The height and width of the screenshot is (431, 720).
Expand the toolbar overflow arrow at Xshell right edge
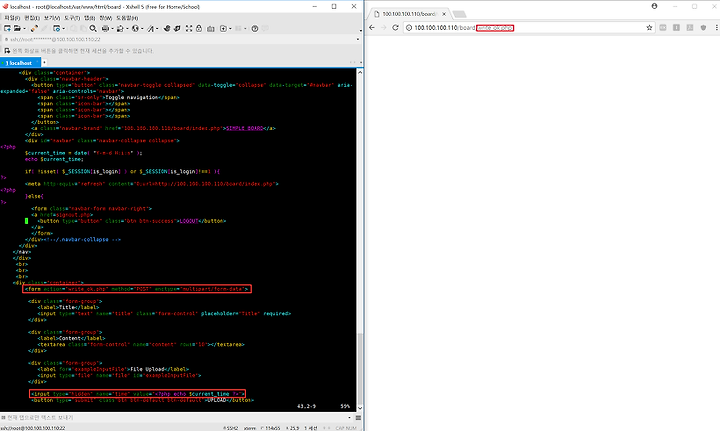(x=360, y=30)
